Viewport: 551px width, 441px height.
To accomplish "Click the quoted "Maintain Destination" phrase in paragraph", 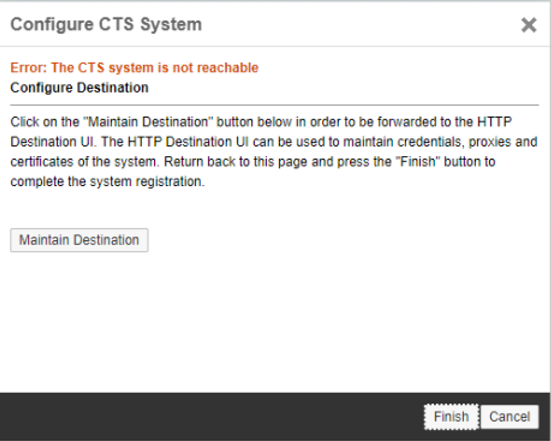I will [148, 122].
